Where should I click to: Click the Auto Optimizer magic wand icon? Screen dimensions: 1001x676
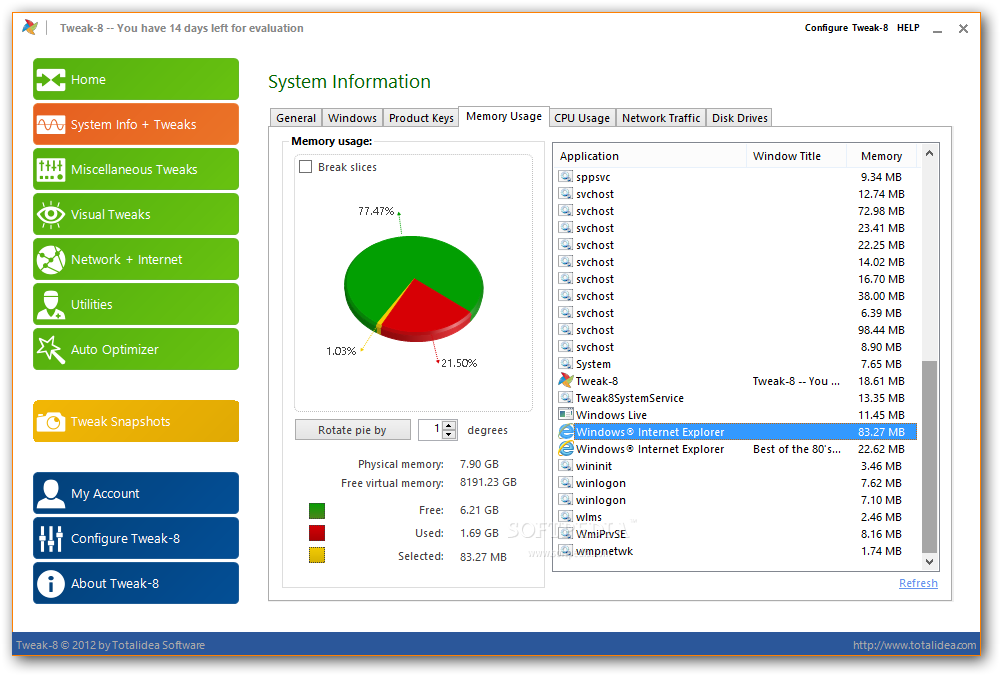pos(50,349)
